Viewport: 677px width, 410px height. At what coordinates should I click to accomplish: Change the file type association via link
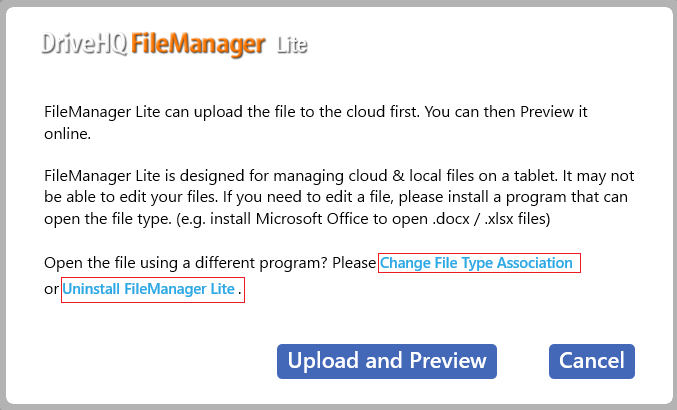pyautogui.click(x=477, y=263)
